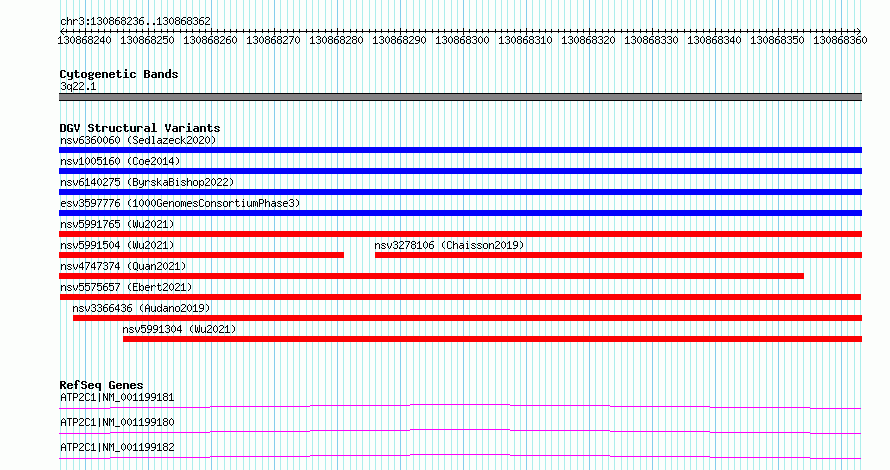
Task: Open variant nsv5991504 (Wu2021) label
Action: coord(117,245)
